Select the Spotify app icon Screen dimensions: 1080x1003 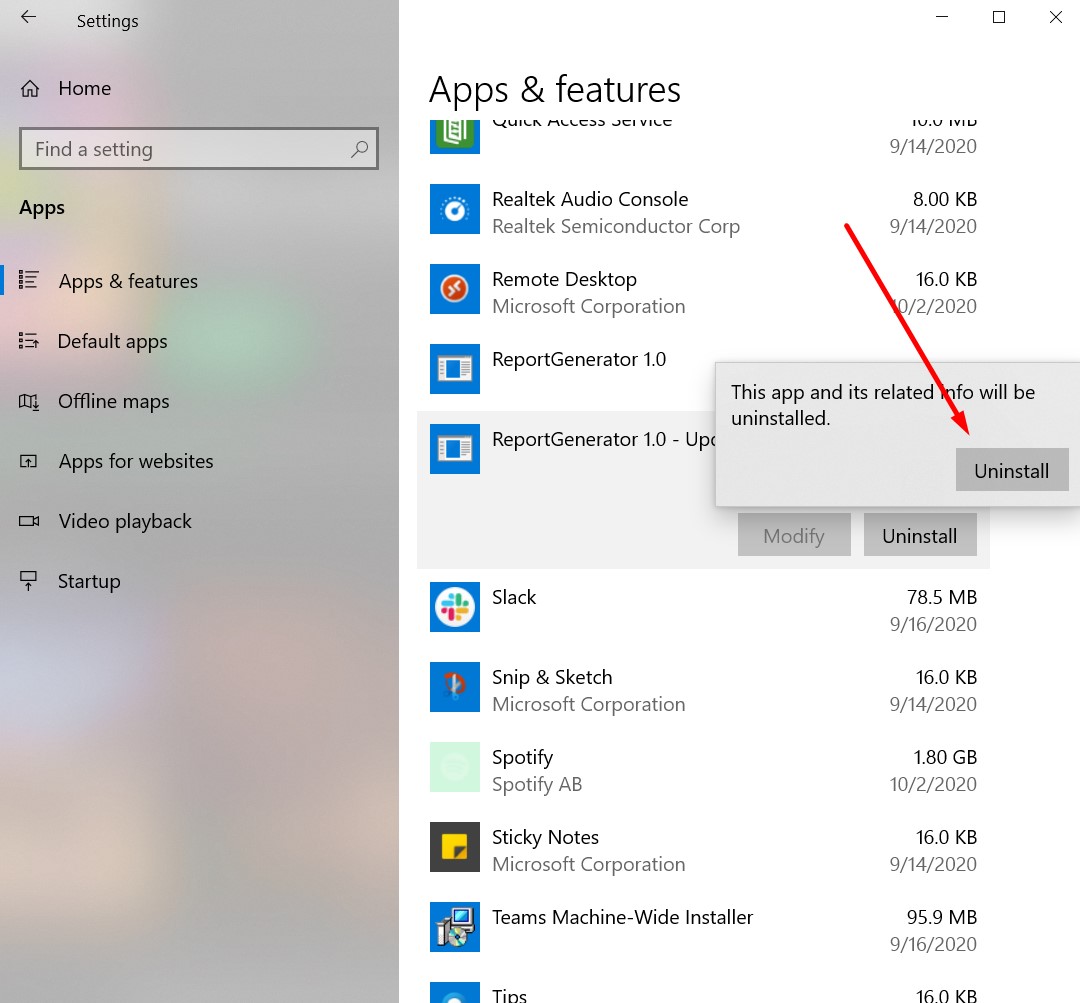pyautogui.click(x=455, y=767)
